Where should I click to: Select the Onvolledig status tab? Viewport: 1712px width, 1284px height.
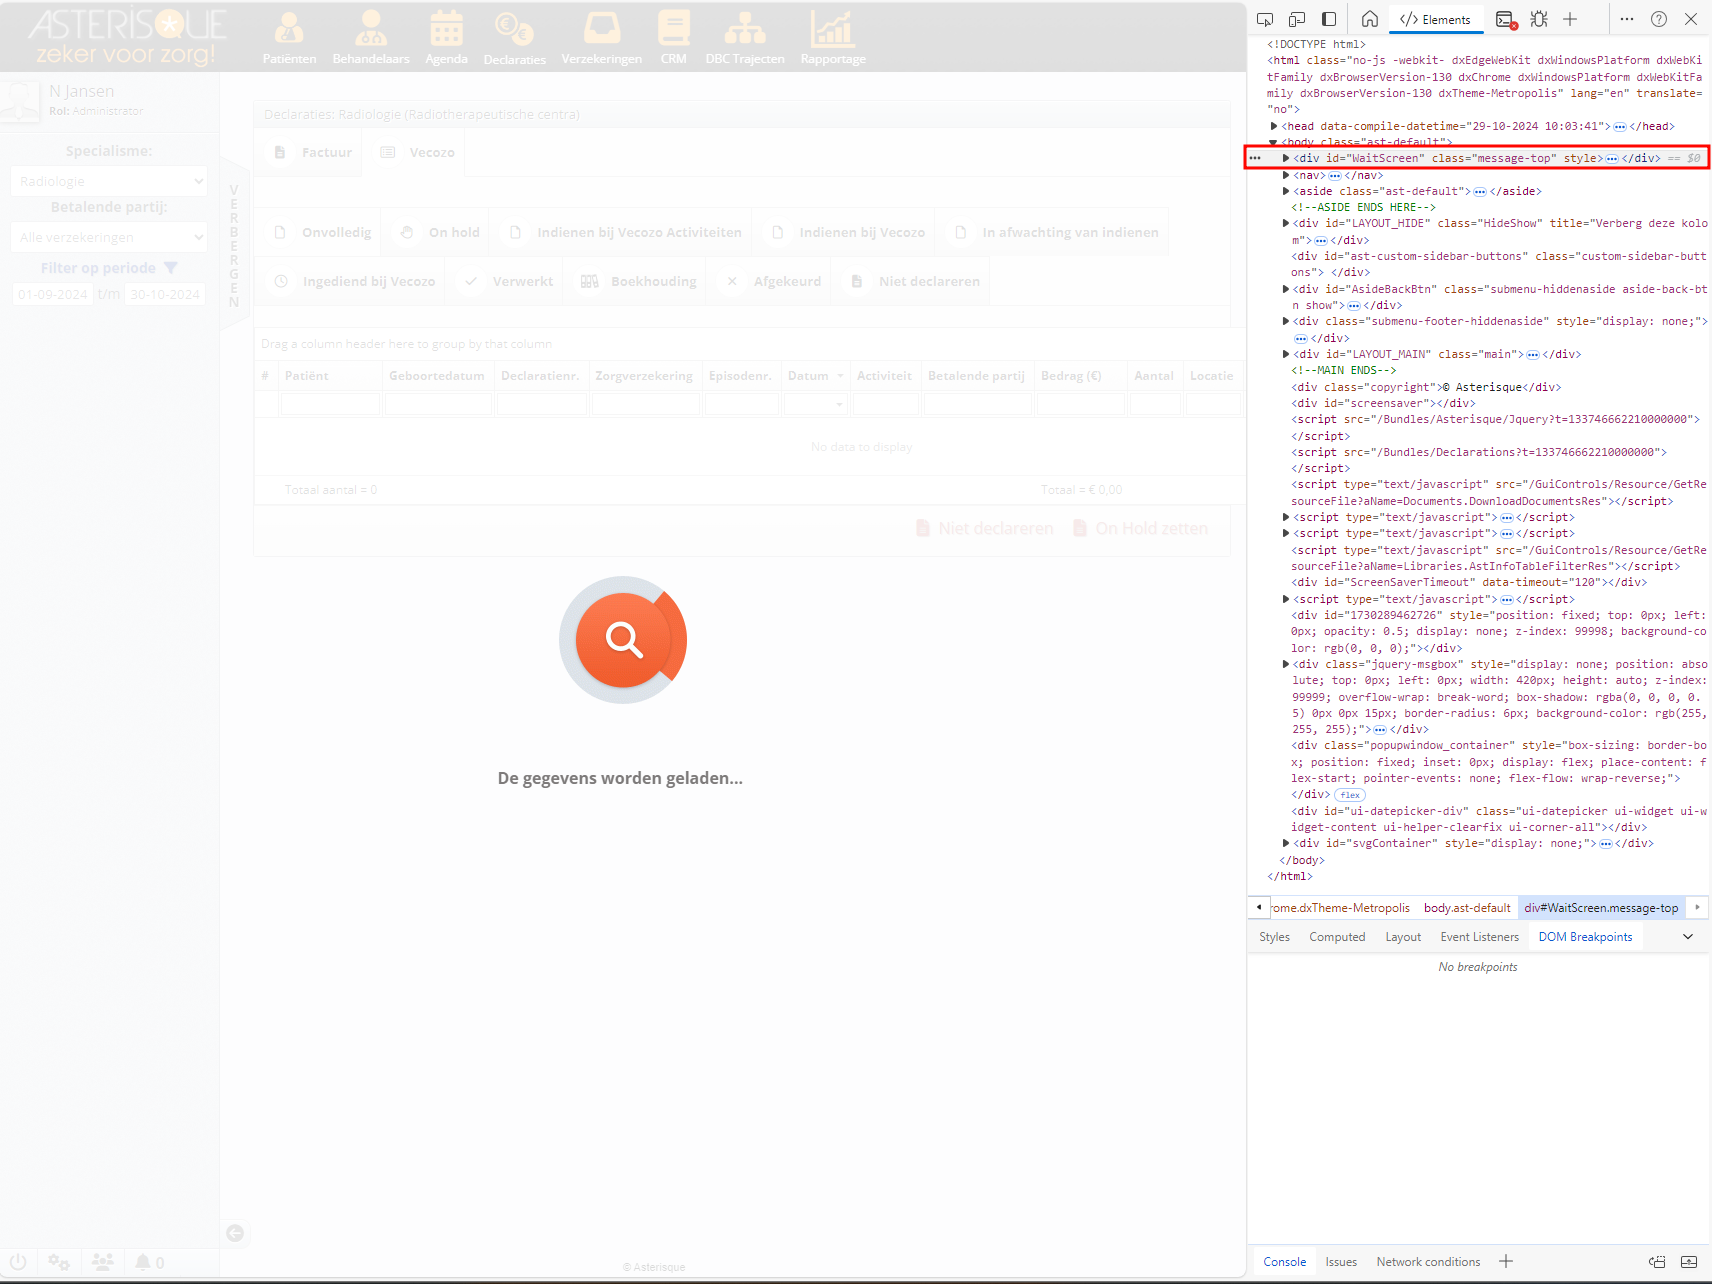tap(322, 232)
